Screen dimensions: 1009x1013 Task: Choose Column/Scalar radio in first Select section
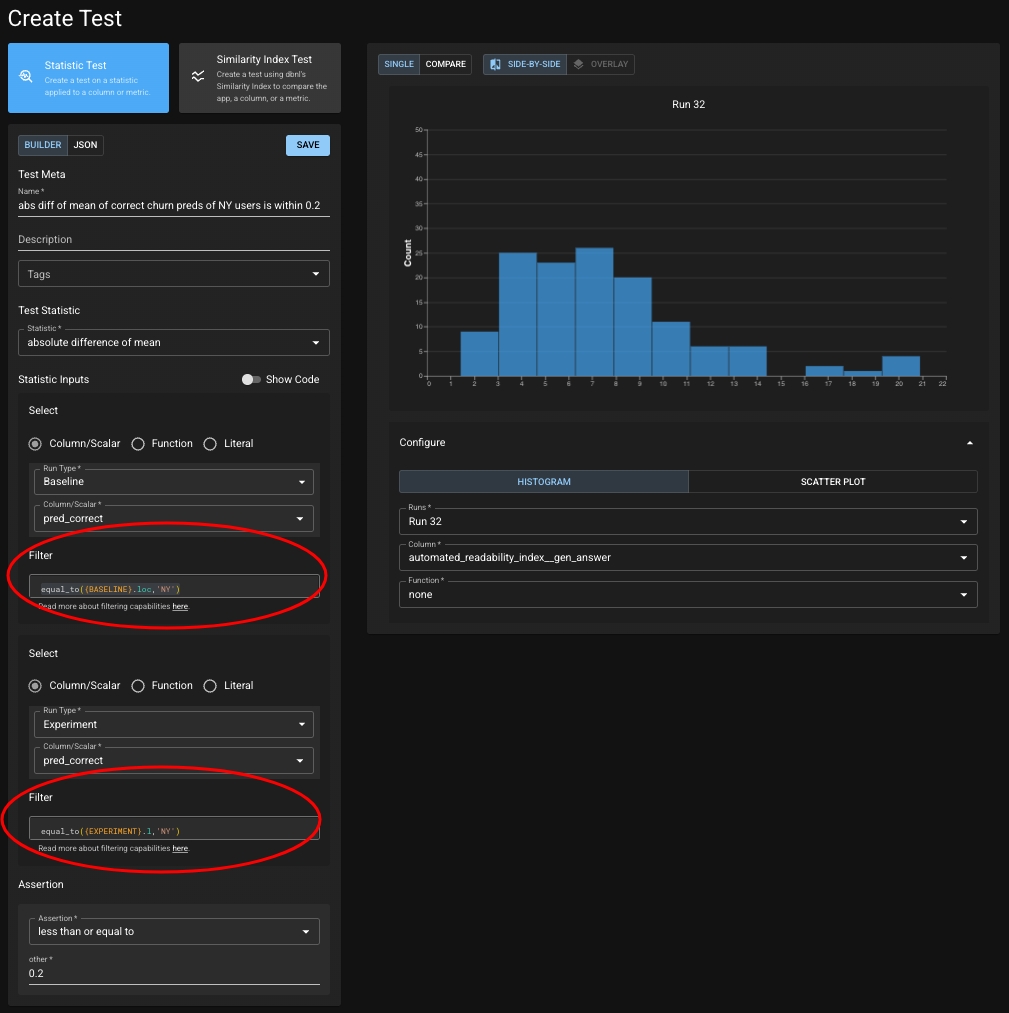tap(36, 444)
